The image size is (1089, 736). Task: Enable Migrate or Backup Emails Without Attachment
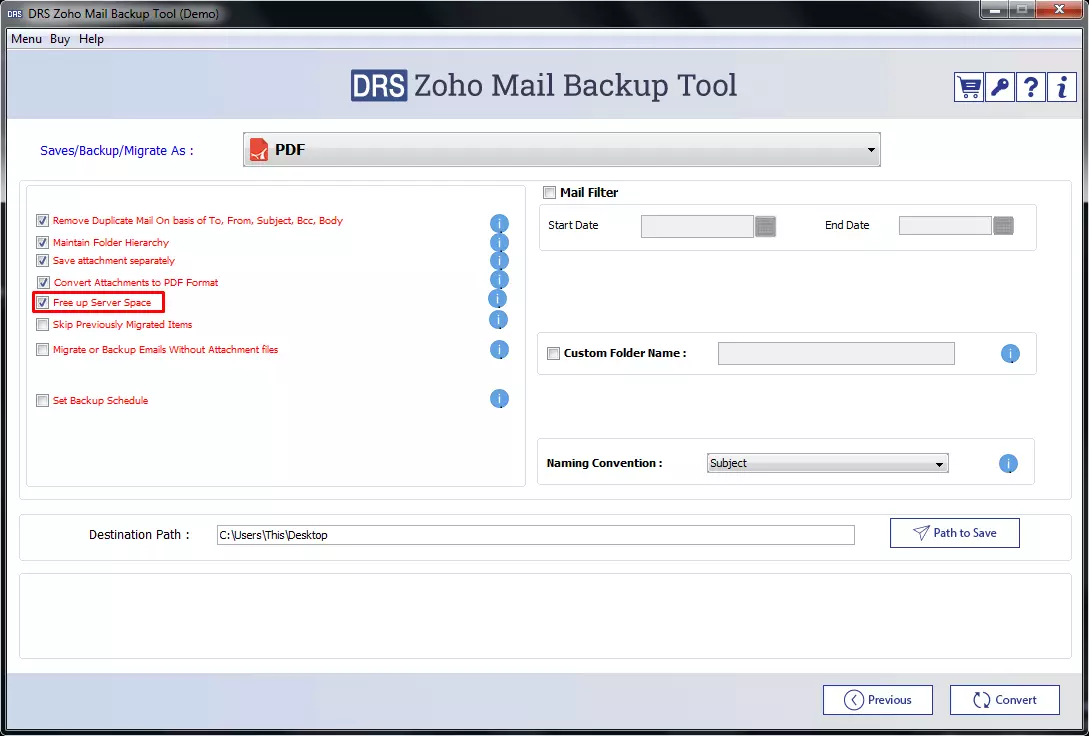click(x=42, y=349)
